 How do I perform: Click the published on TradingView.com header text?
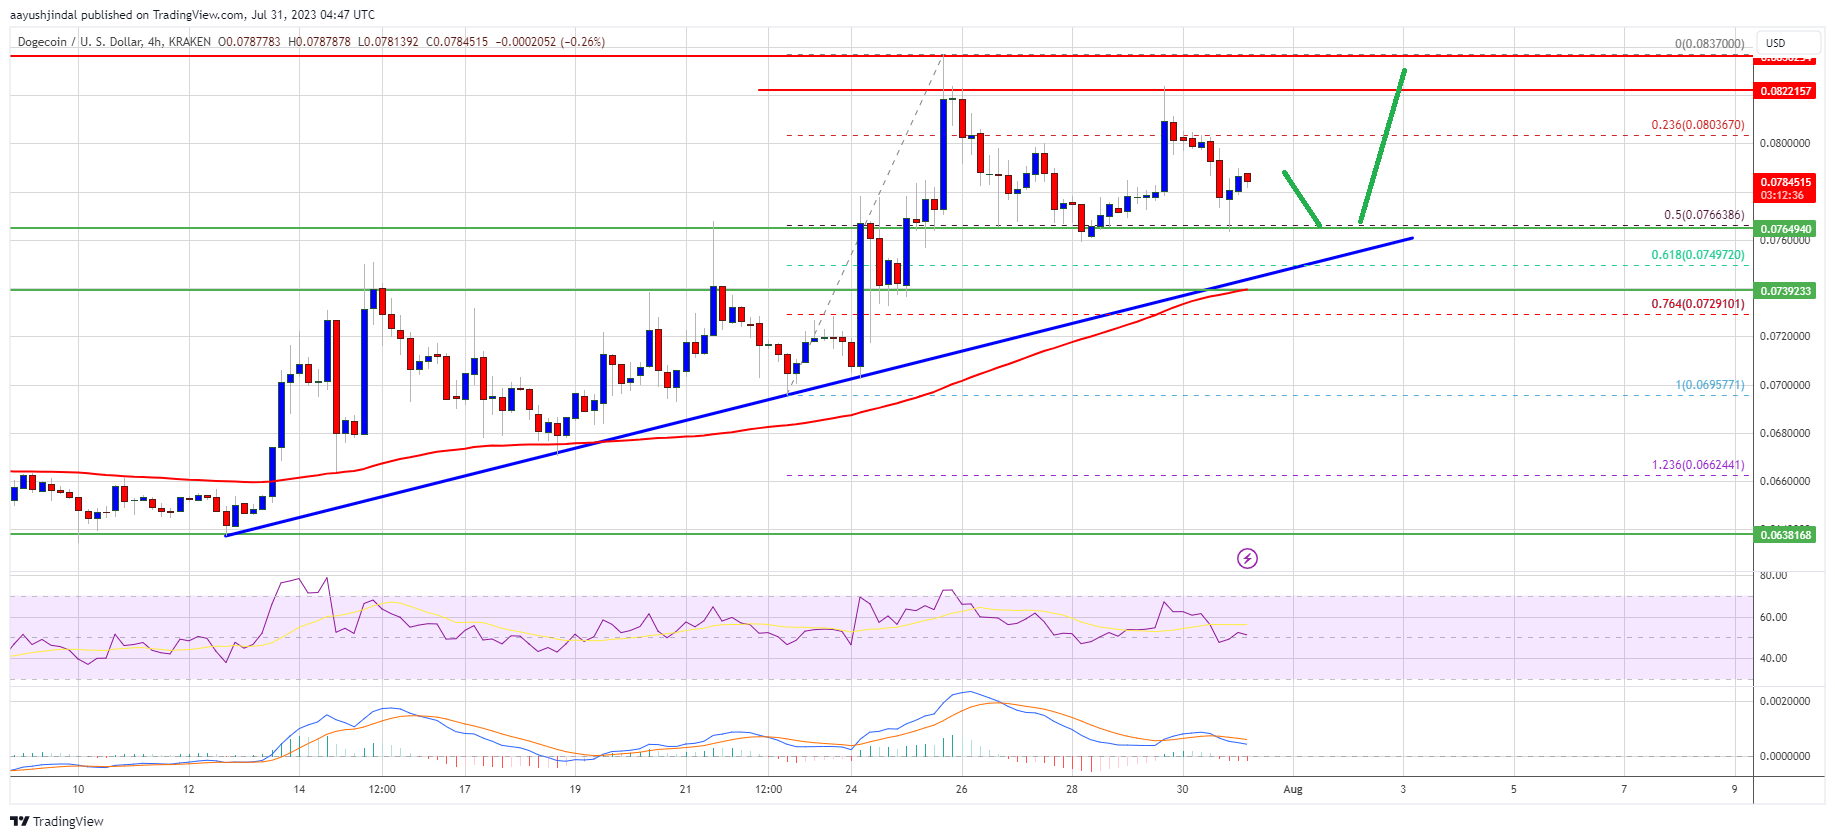[192, 14]
